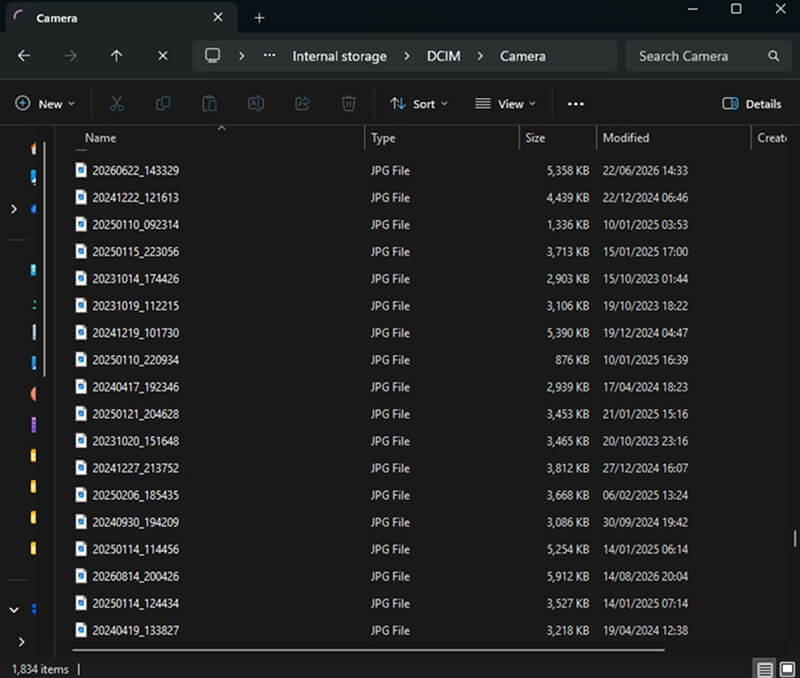Select file 20231019_112215
The width and height of the screenshot is (800, 678).
point(136,306)
